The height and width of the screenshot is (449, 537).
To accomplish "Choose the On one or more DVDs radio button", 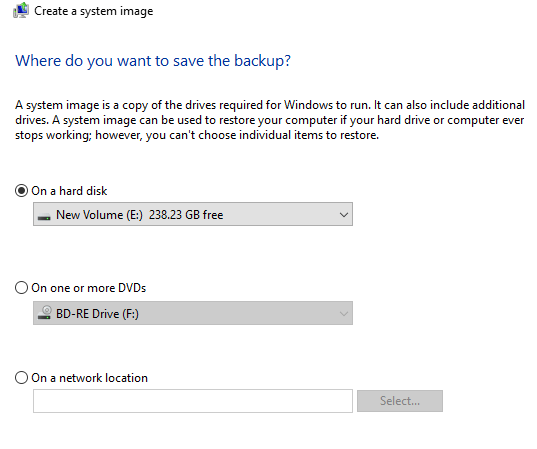I will click(21, 288).
